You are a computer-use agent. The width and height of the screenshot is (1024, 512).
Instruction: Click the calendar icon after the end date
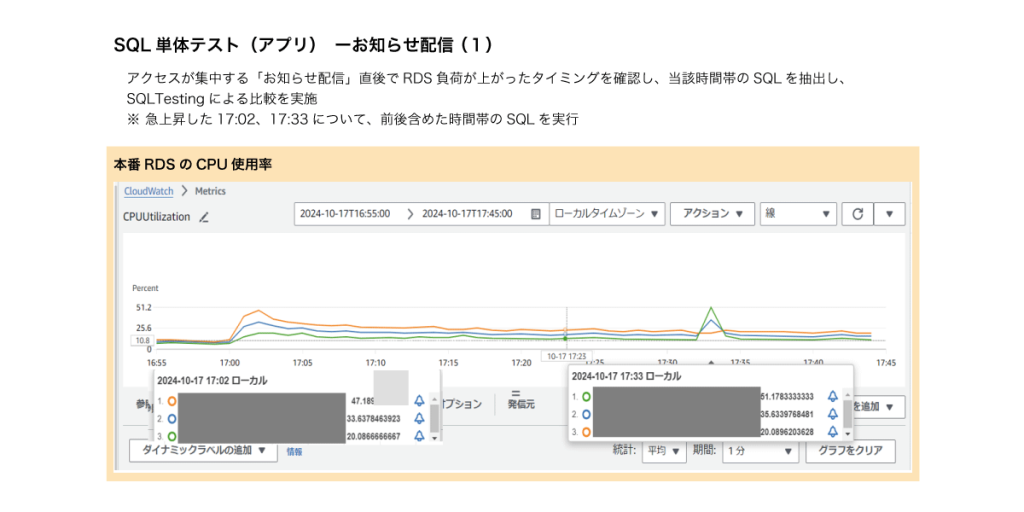(x=536, y=214)
